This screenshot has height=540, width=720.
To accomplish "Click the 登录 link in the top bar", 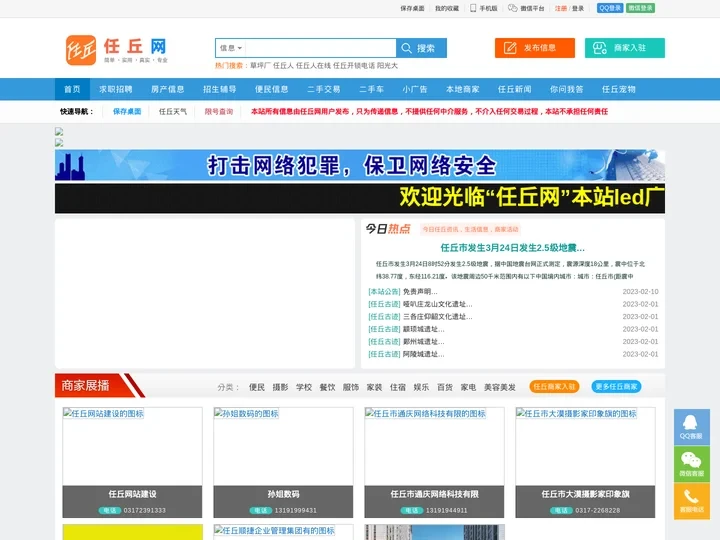I will coord(578,8).
